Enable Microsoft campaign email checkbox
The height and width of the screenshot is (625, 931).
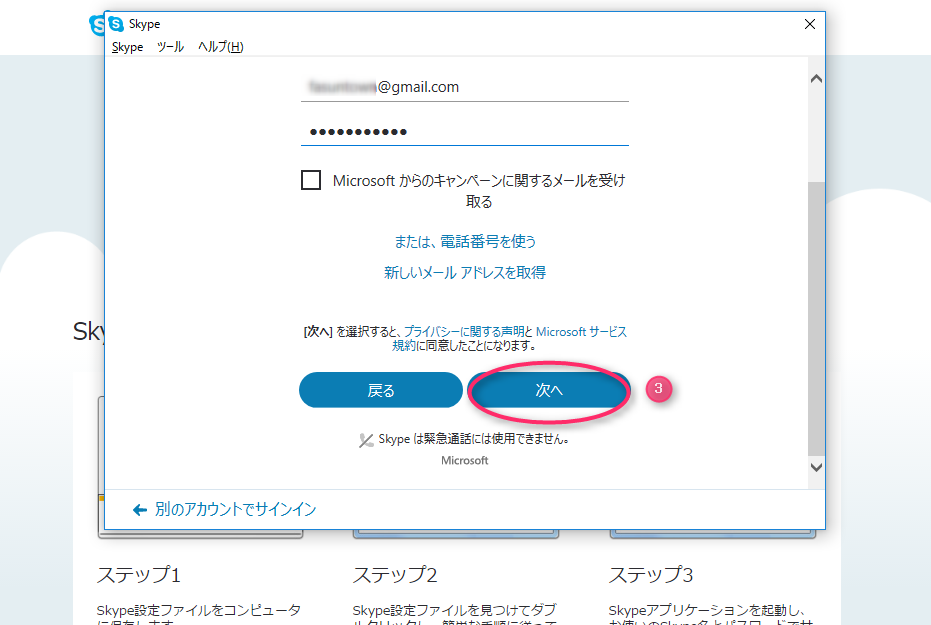311,180
